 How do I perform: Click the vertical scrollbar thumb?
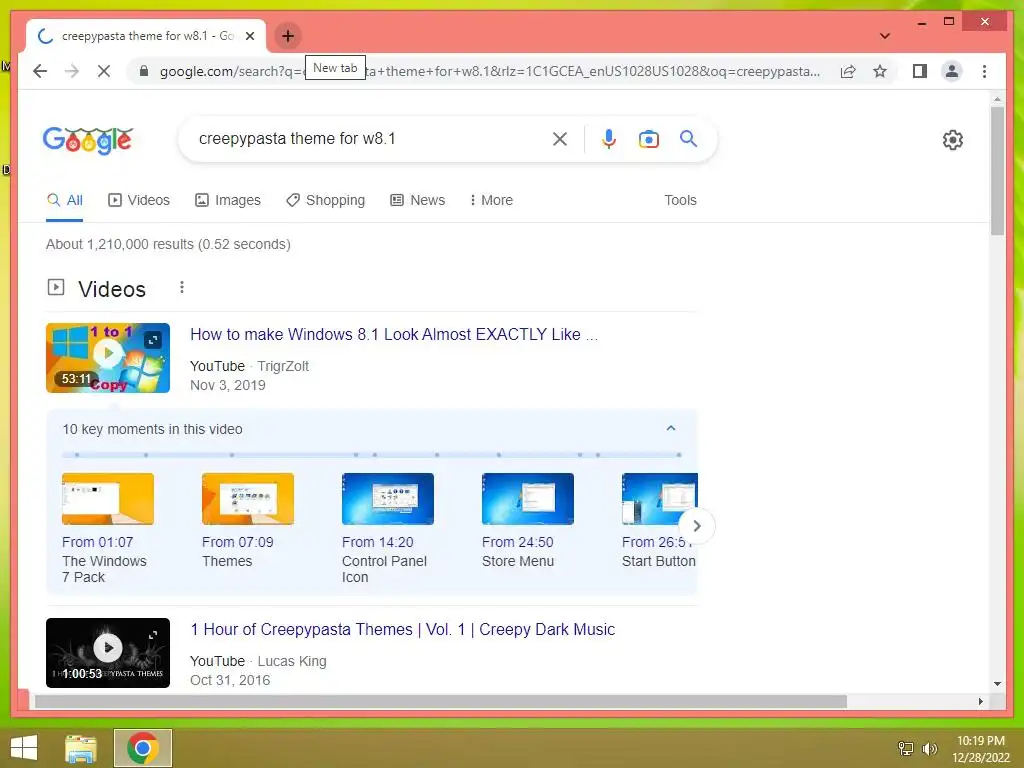[x=997, y=170]
